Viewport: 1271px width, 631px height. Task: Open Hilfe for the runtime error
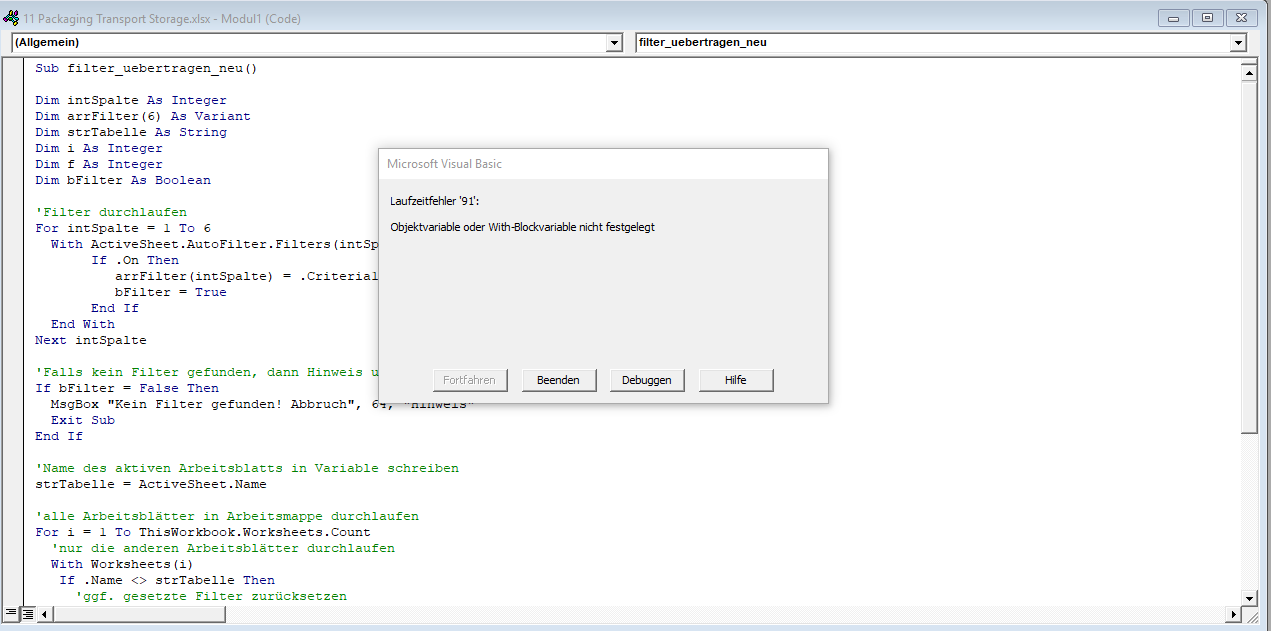[735, 380]
